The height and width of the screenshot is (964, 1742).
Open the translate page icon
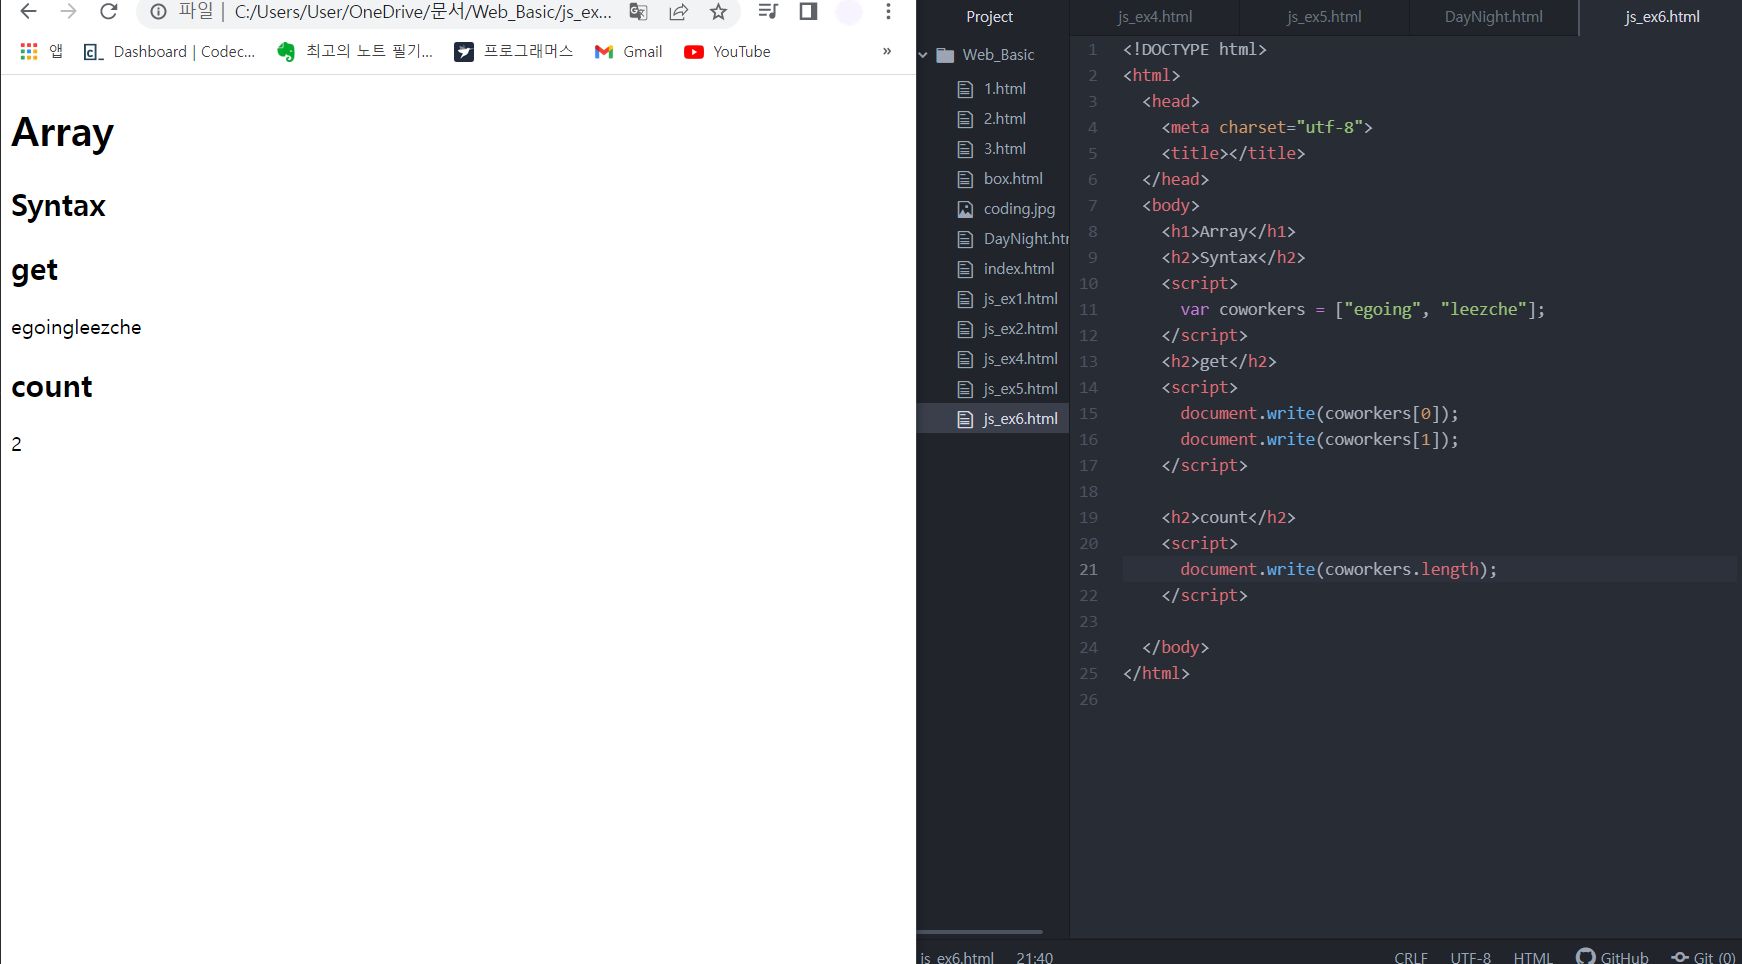click(638, 12)
